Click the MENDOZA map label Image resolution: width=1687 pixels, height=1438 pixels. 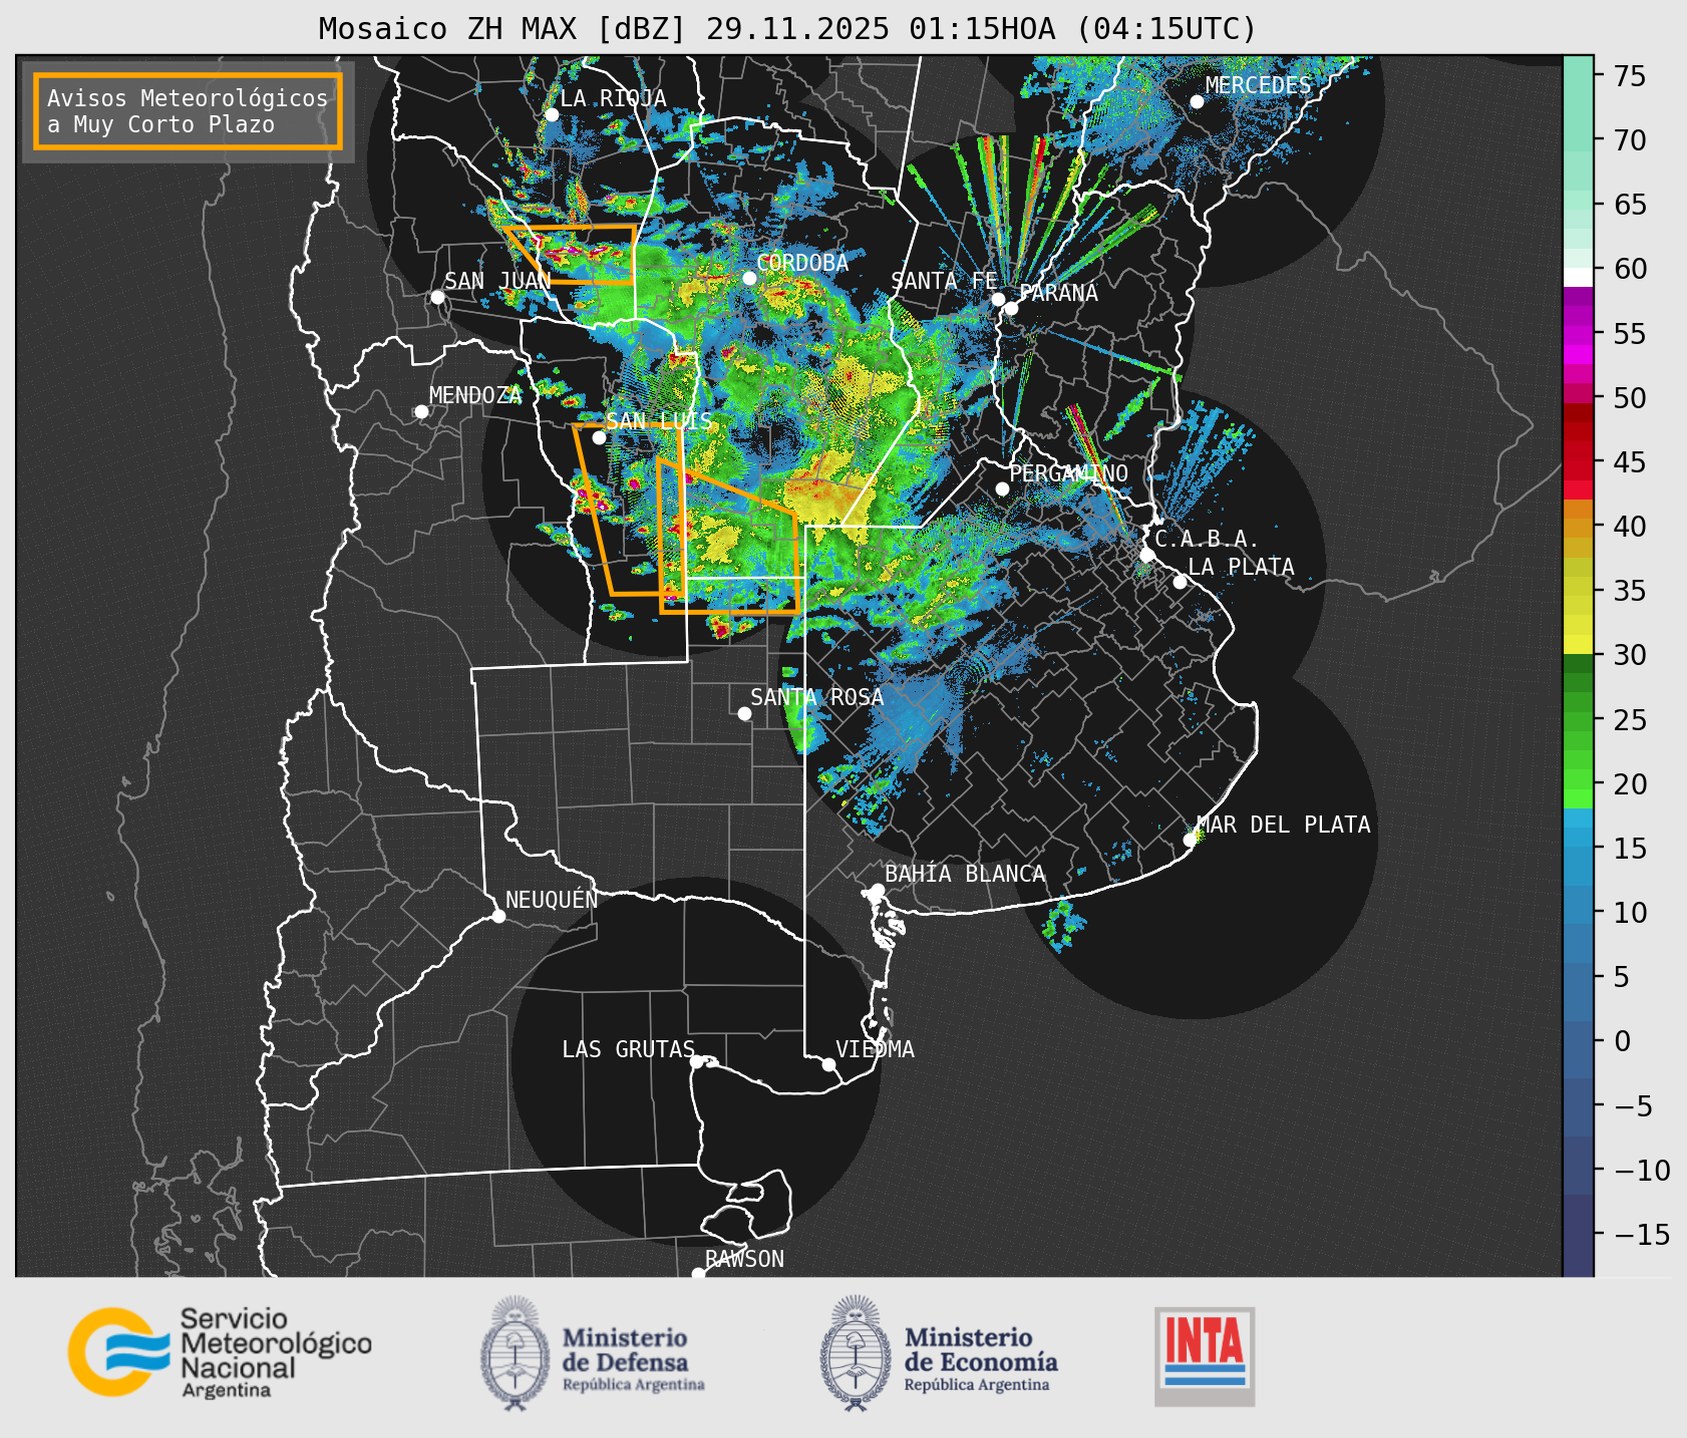tap(475, 396)
